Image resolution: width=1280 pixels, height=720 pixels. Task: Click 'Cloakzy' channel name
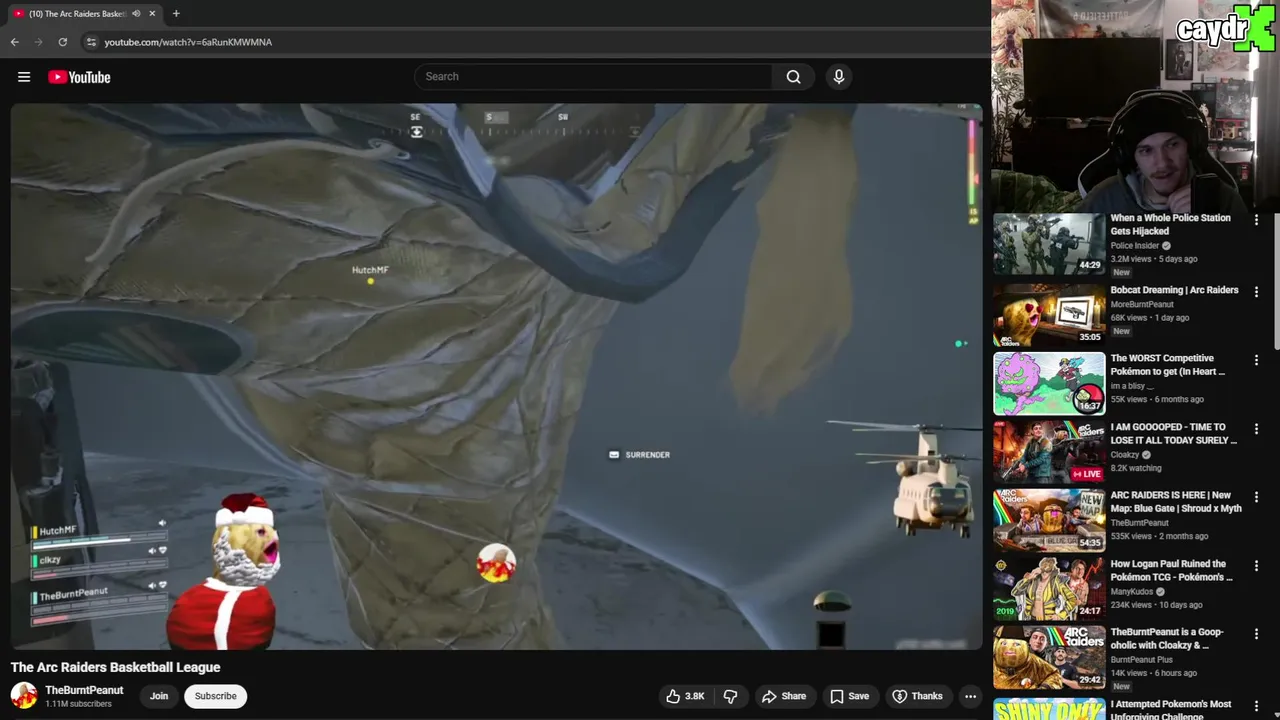(1126, 454)
